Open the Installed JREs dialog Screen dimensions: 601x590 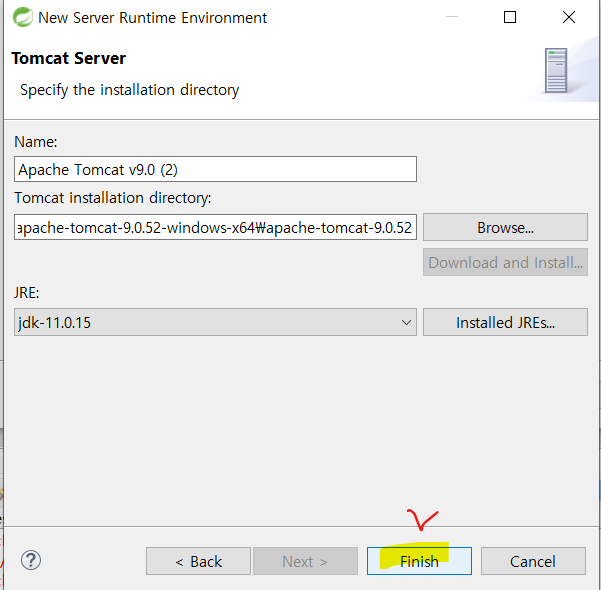pyautogui.click(x=505, y=322)
